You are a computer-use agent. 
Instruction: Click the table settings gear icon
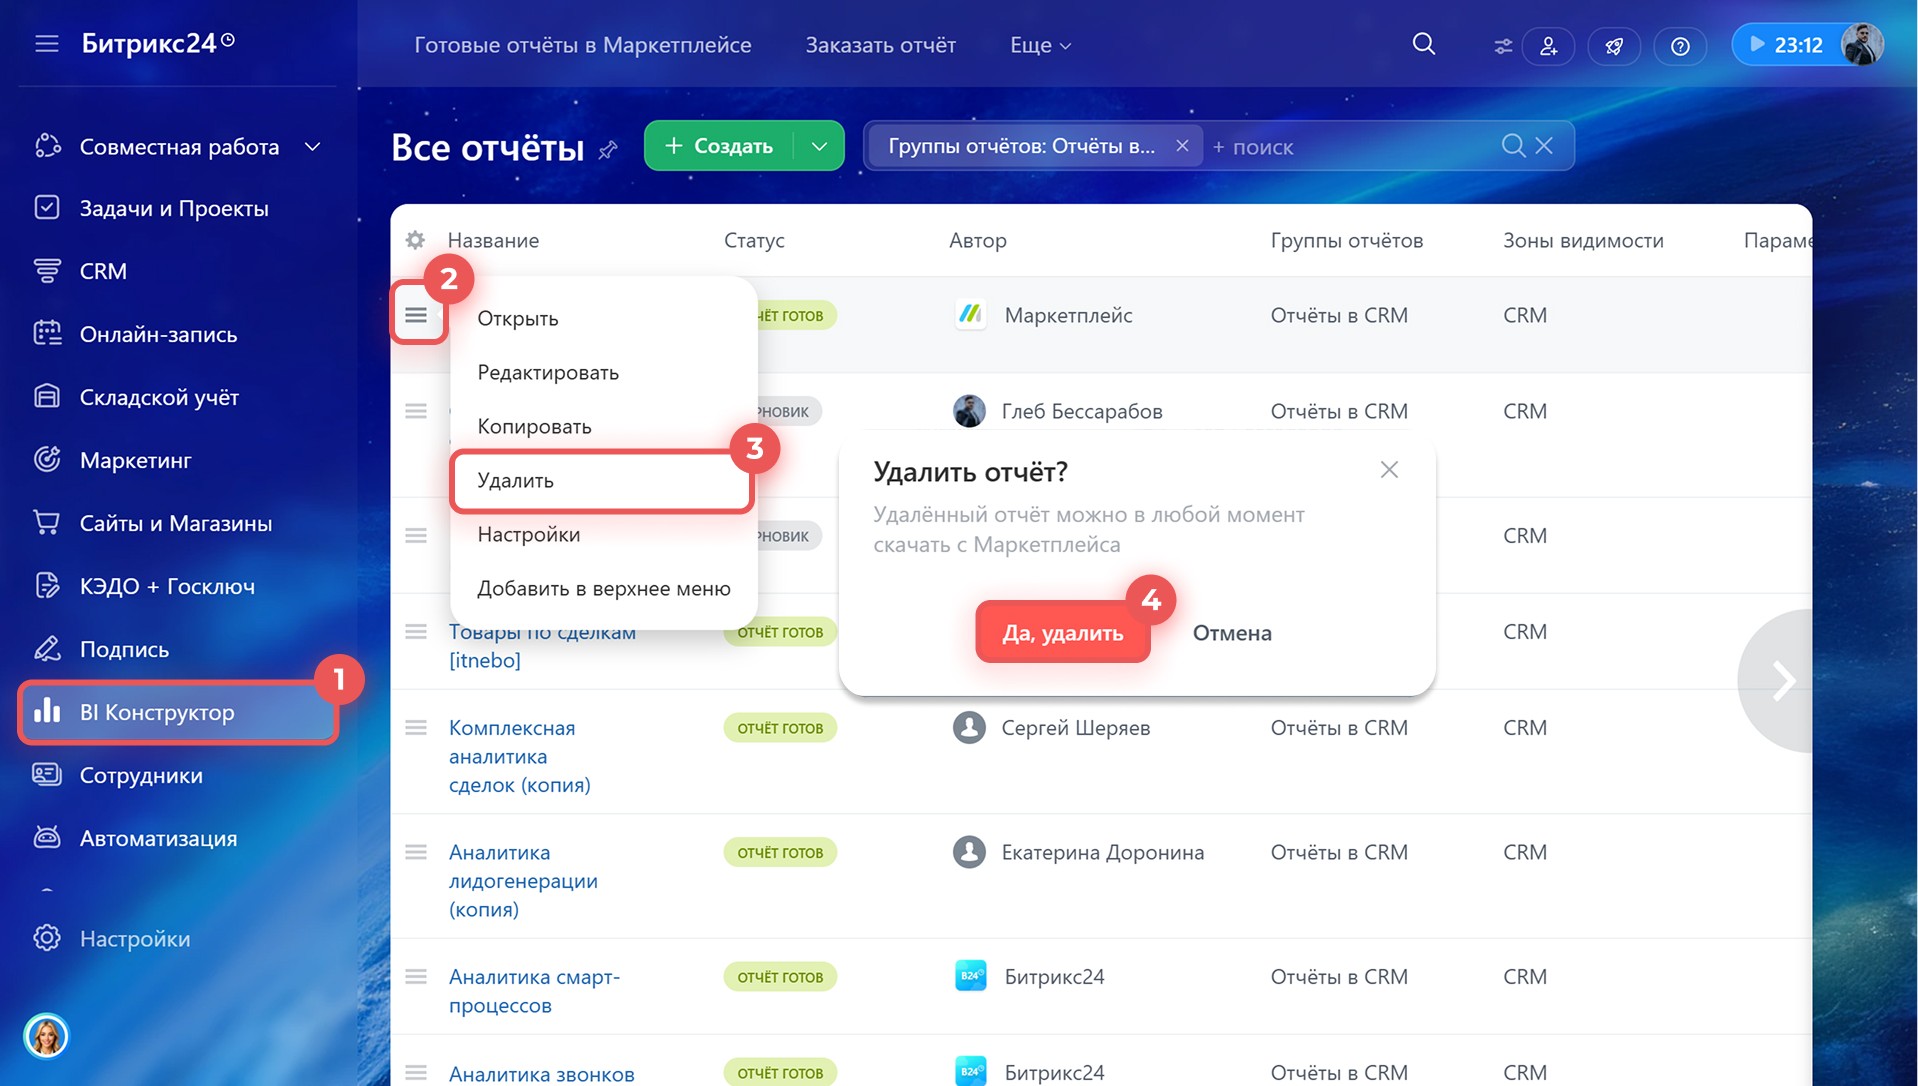pyautogui.click(x=415, y=240)
